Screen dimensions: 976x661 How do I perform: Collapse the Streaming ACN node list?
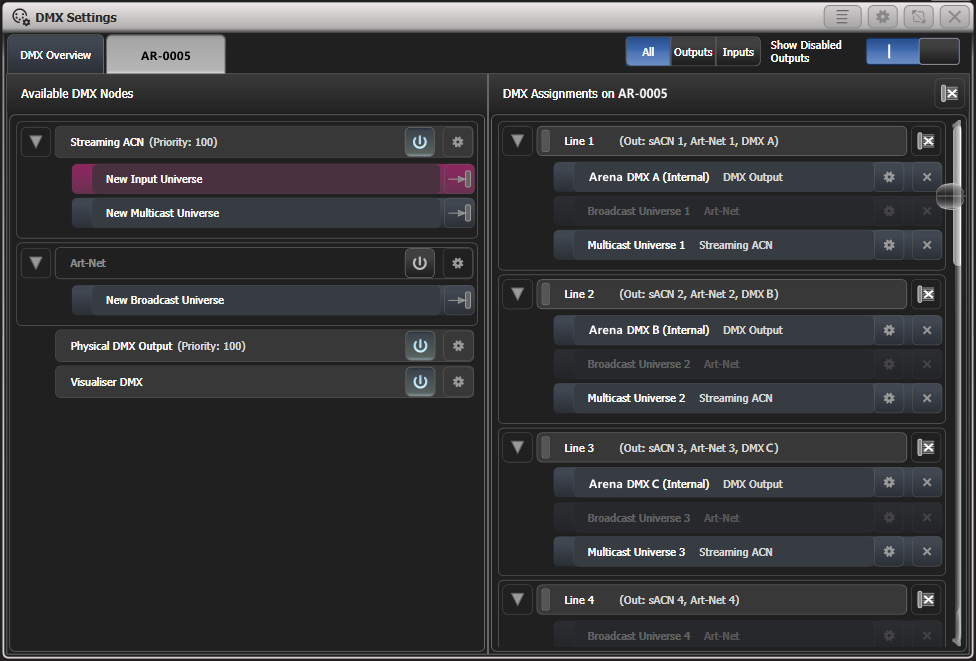[x=35, y=141]
